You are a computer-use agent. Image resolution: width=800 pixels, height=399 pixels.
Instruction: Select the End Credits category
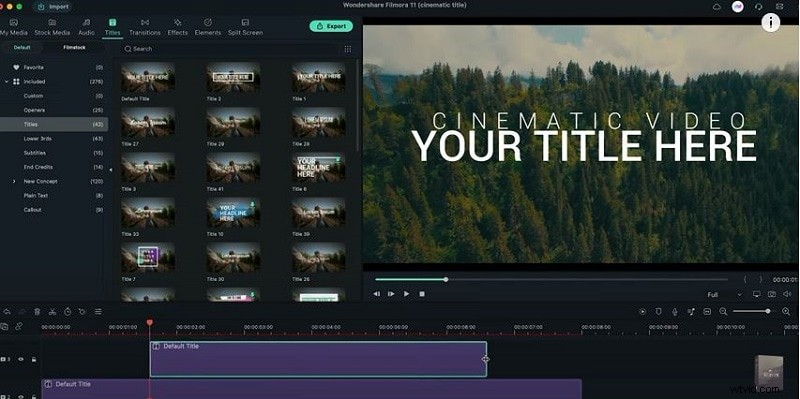pos(54,167)
